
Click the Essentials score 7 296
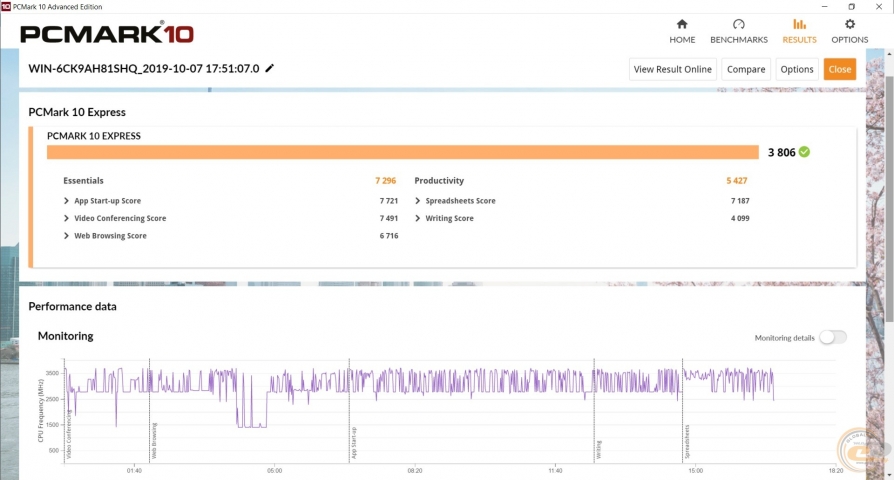(385, 181)
